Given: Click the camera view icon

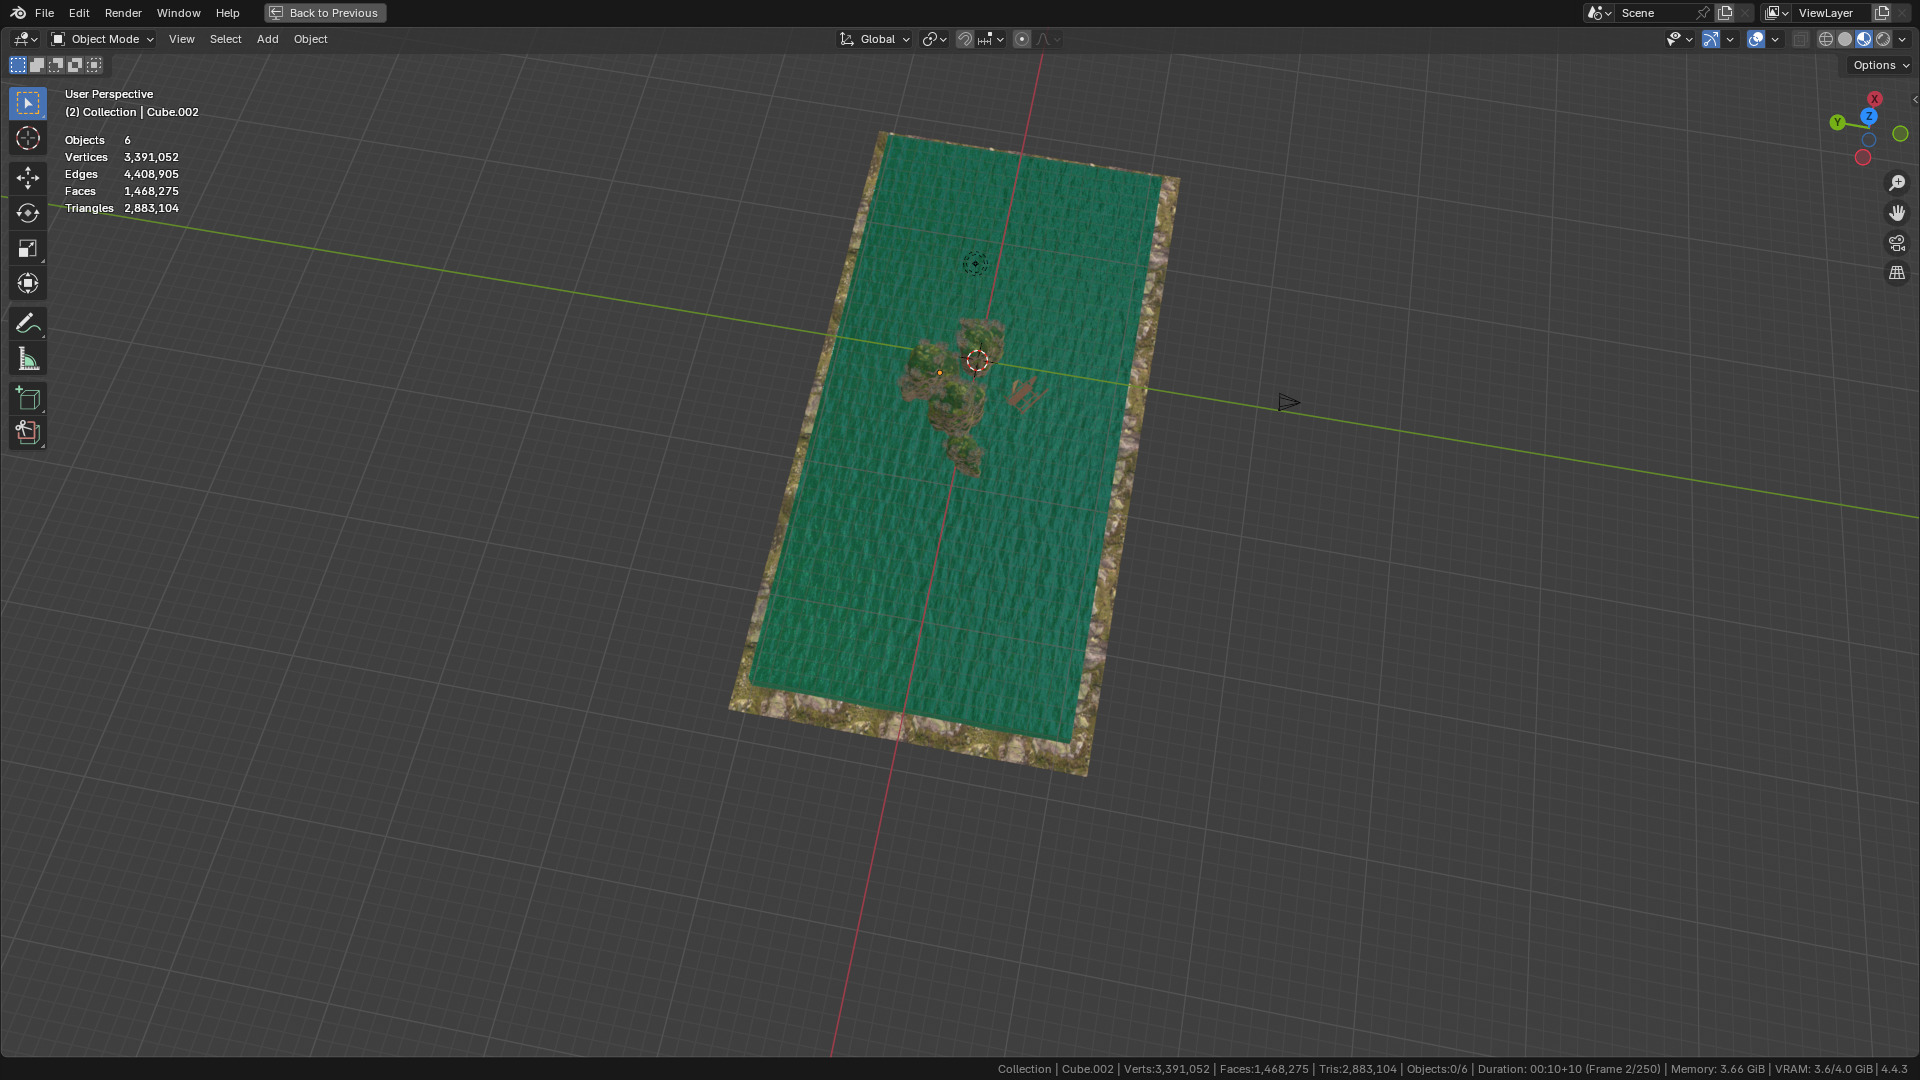Looking at the screenshot, I should pyautogui.click(x=1897, y=243).
